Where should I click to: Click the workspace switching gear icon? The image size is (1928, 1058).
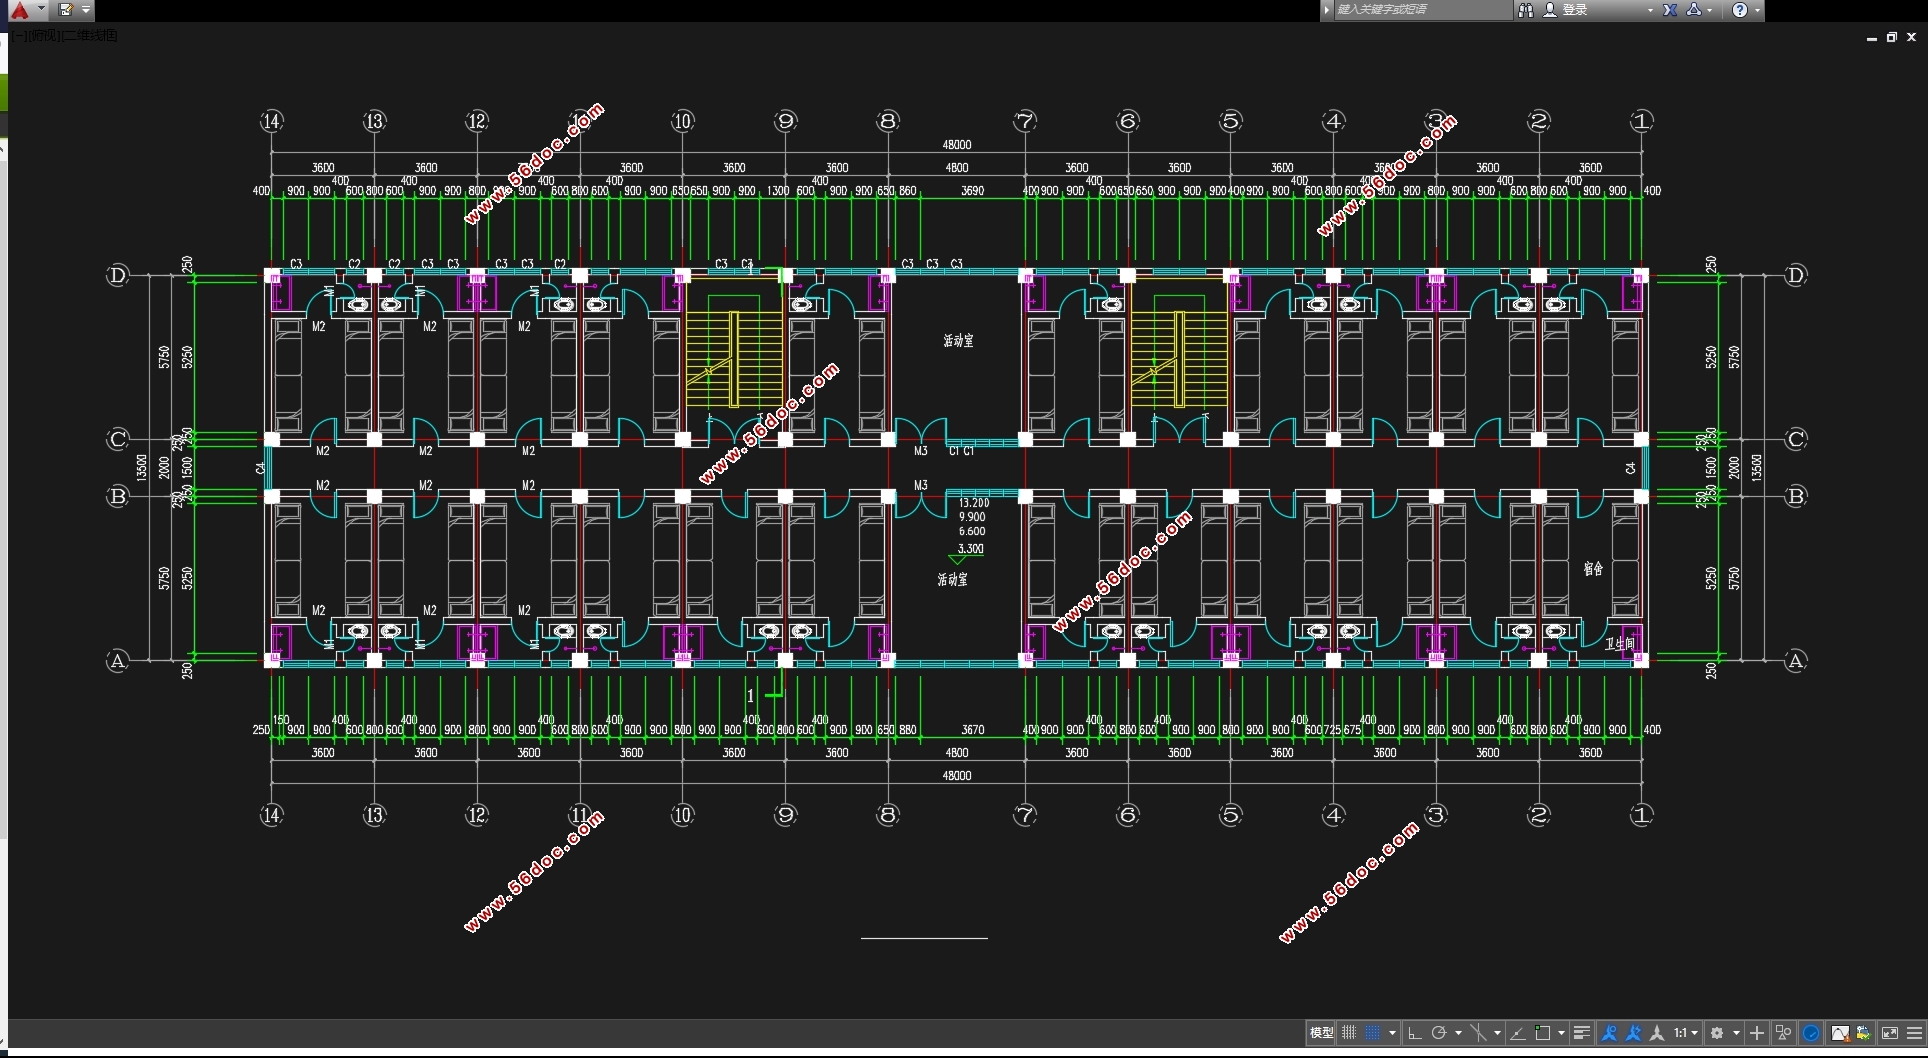pyautogui.click(x=1717, y=1033)
